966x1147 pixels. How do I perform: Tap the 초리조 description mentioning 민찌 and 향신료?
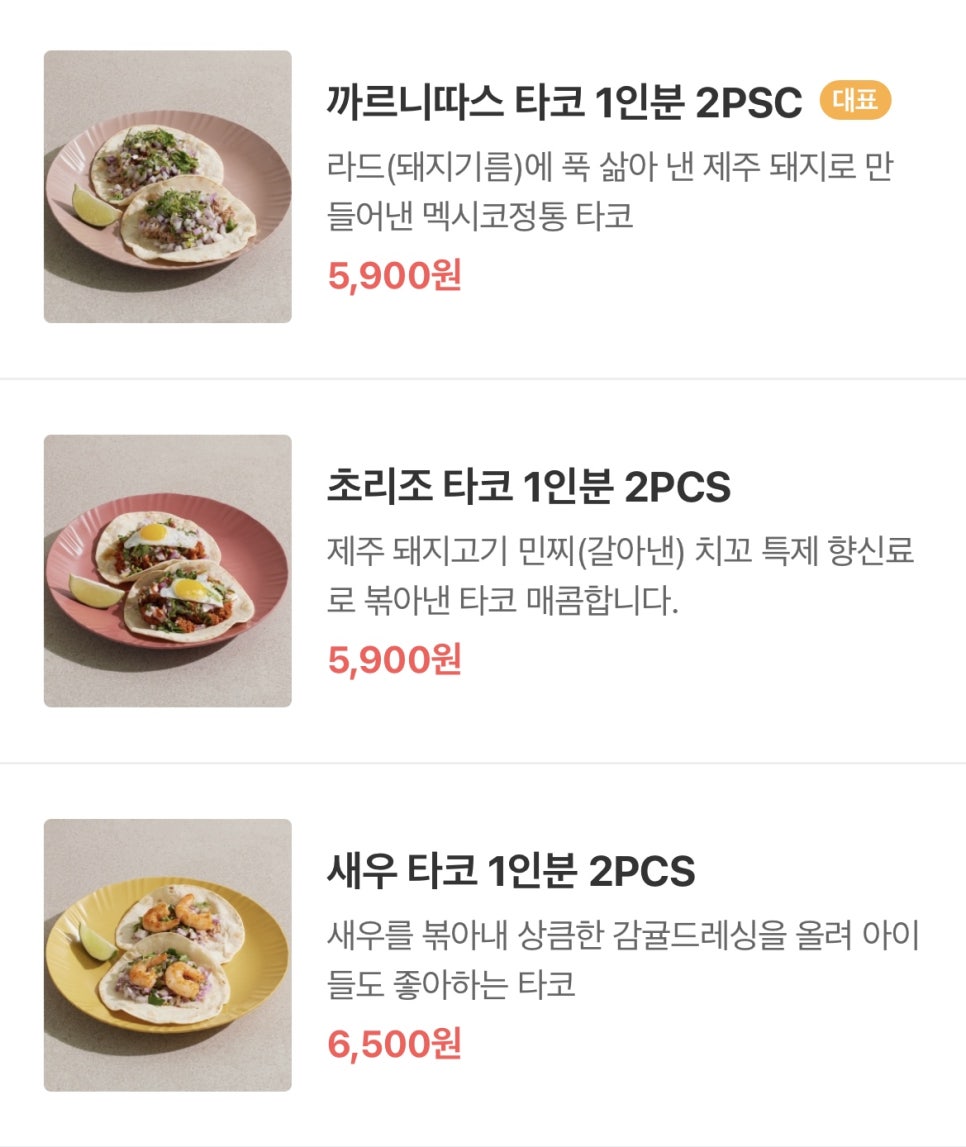click(x=620, y=575)
